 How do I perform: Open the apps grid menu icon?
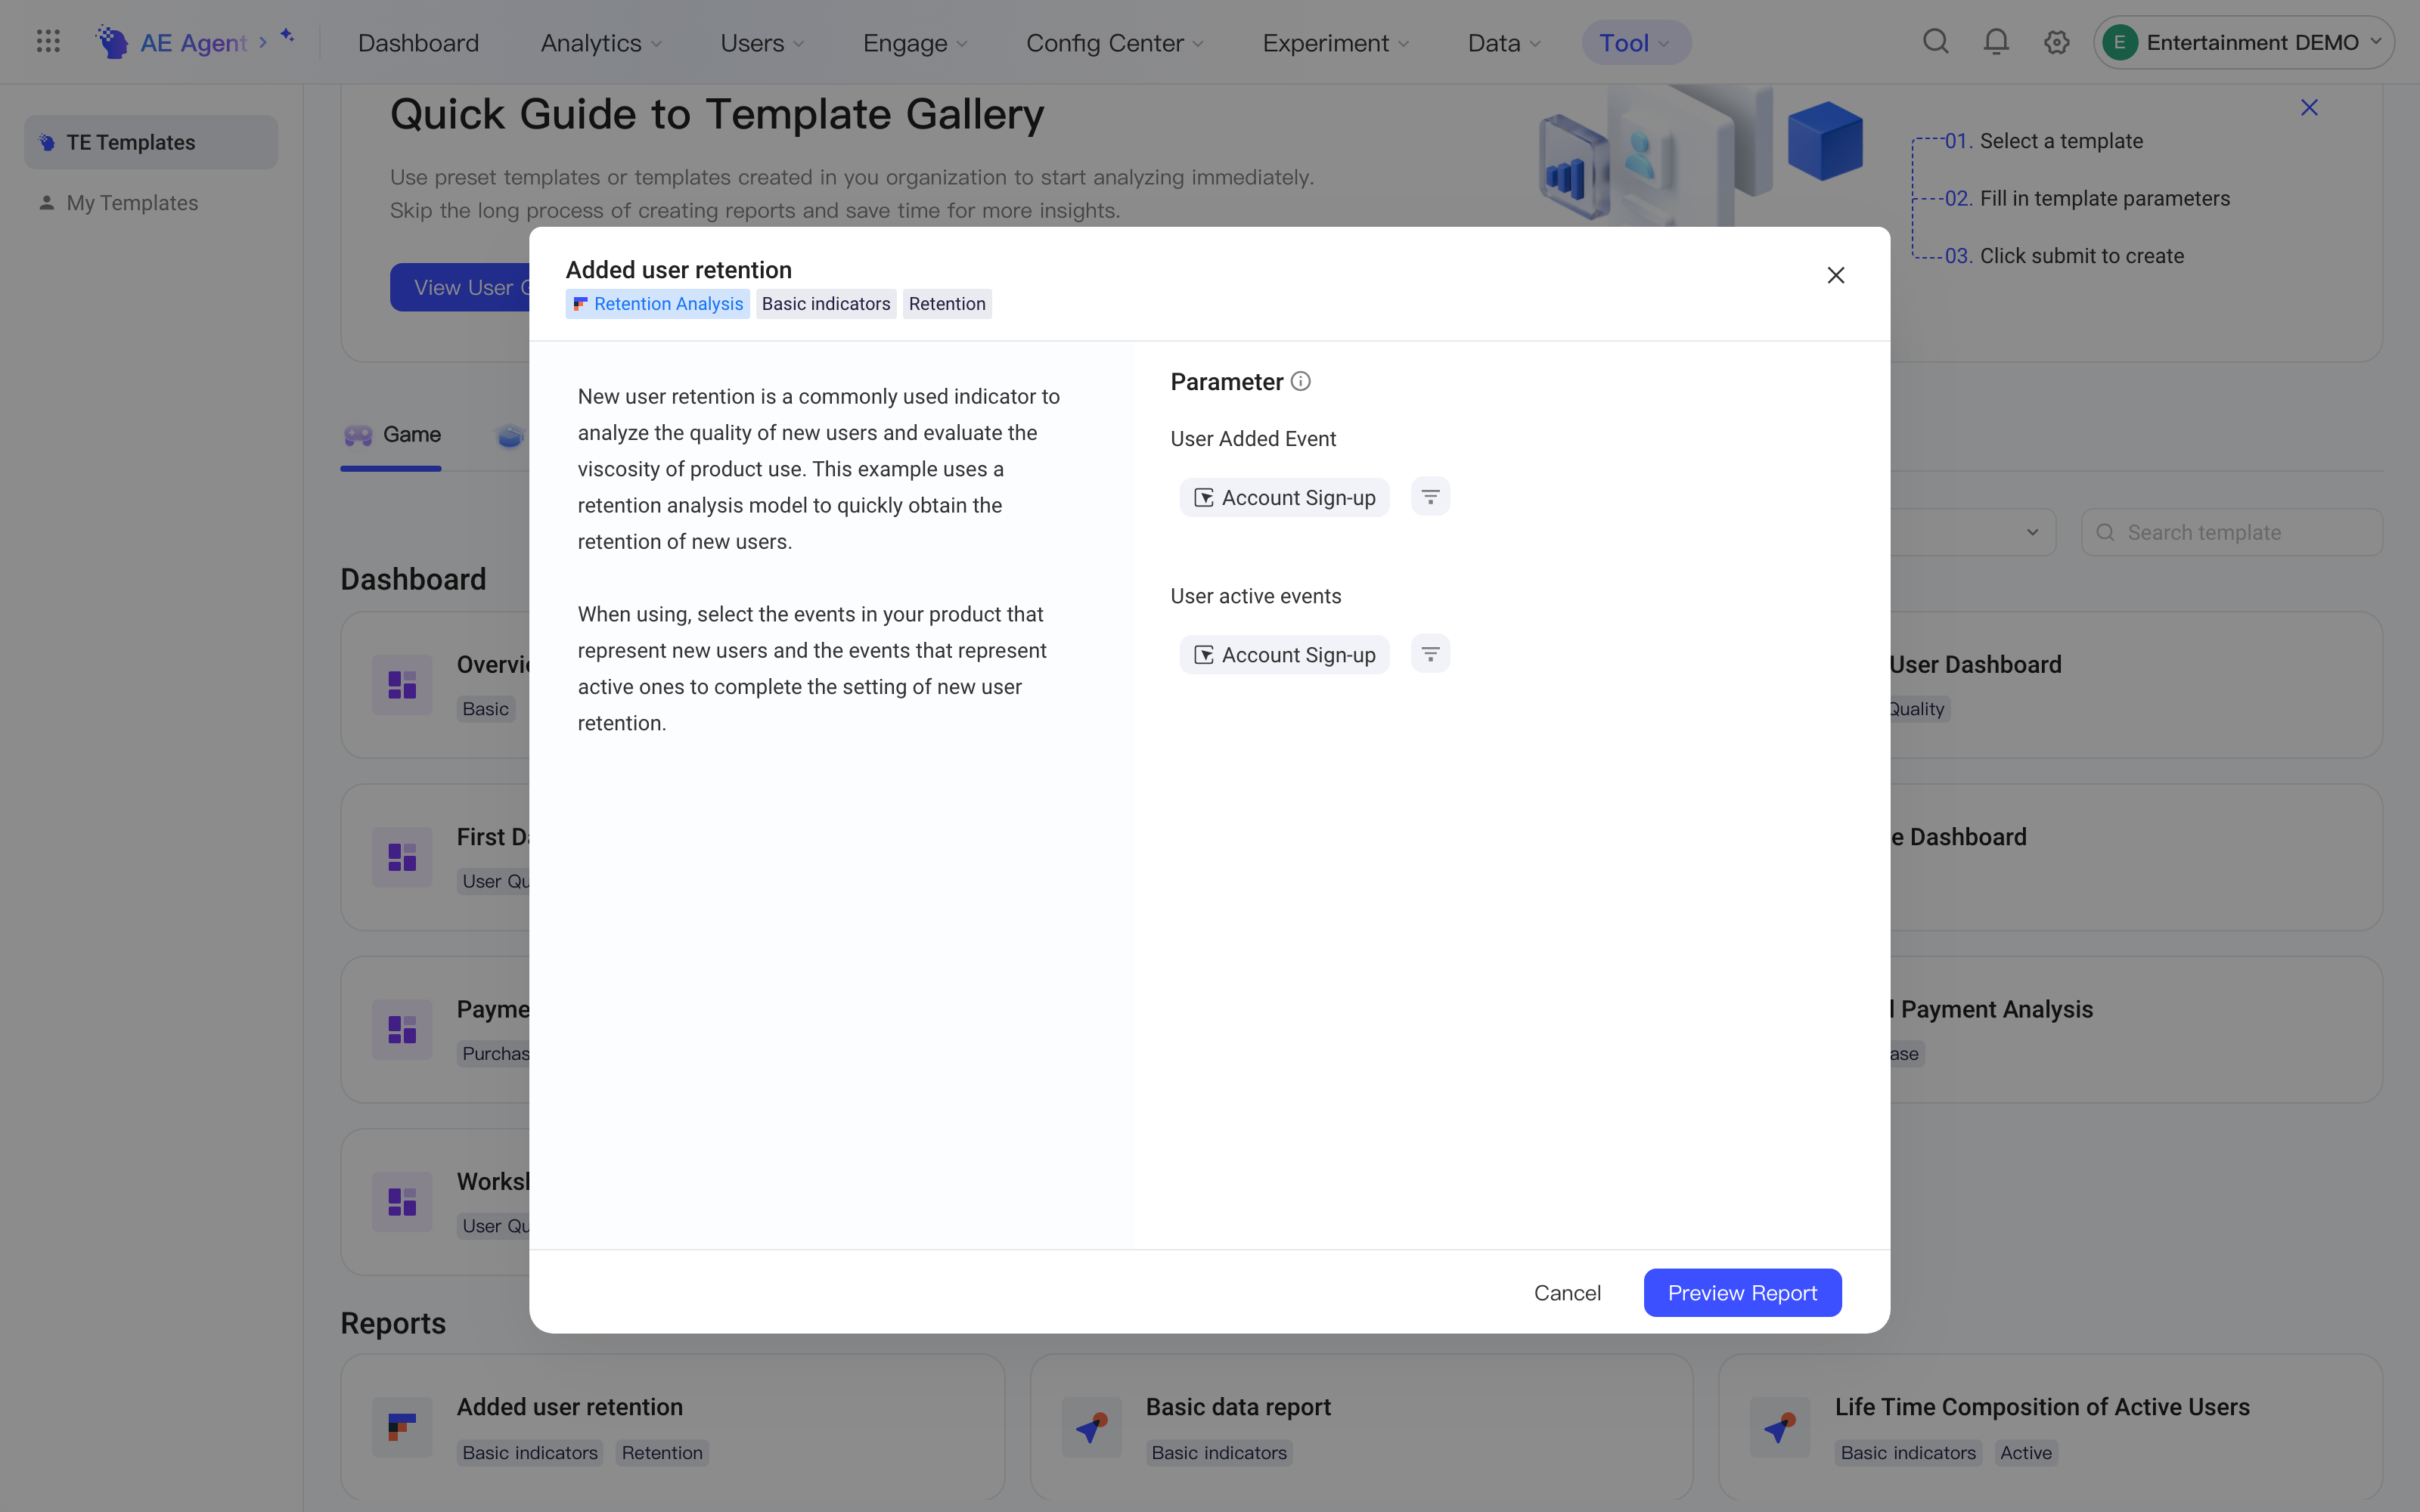point(48,42)
